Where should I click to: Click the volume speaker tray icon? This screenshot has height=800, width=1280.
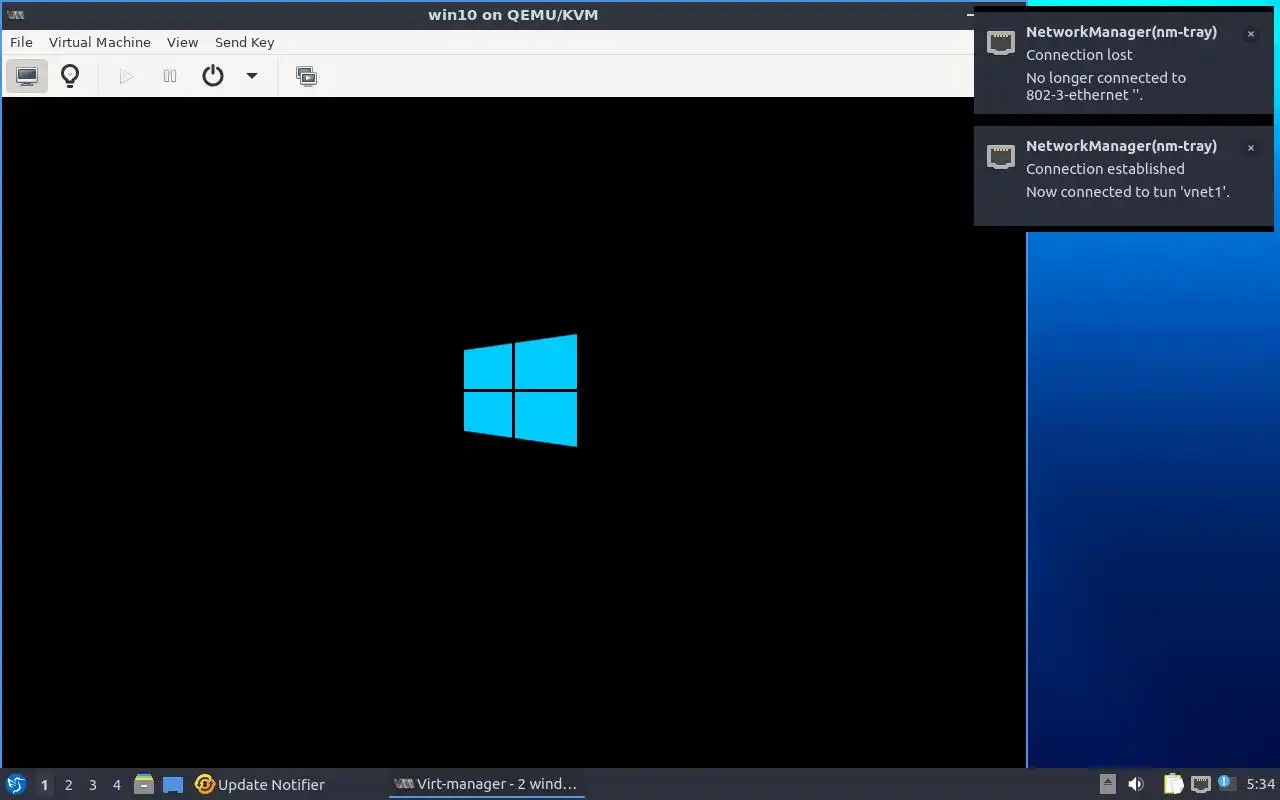point(1136,784)
